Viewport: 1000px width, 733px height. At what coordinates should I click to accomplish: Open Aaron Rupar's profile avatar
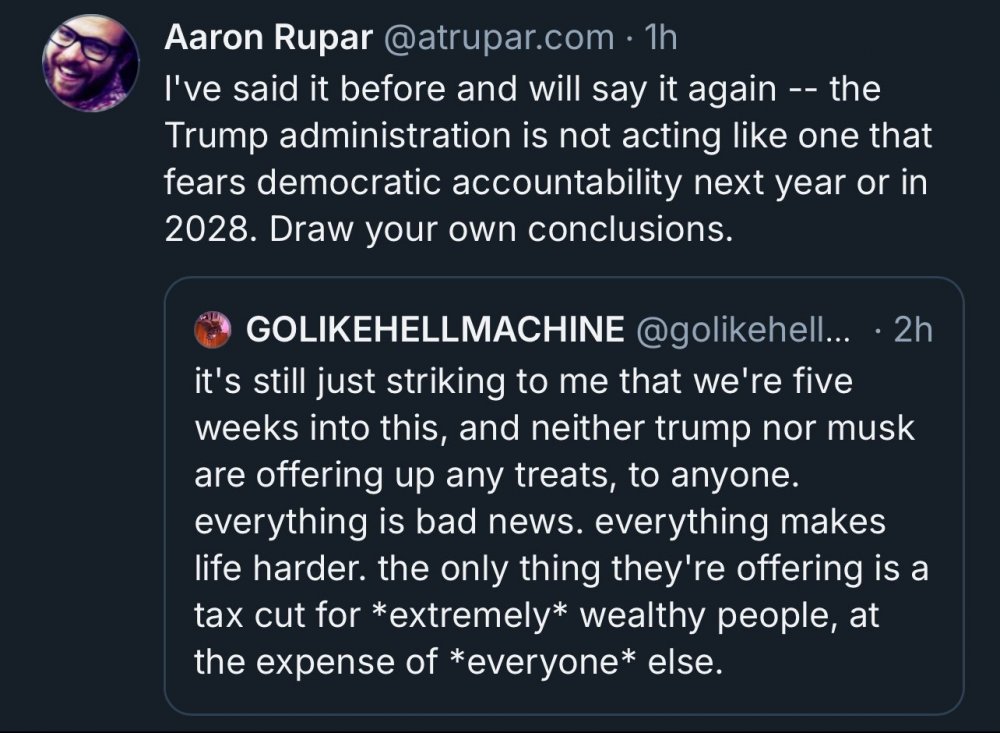click(90, 62)
